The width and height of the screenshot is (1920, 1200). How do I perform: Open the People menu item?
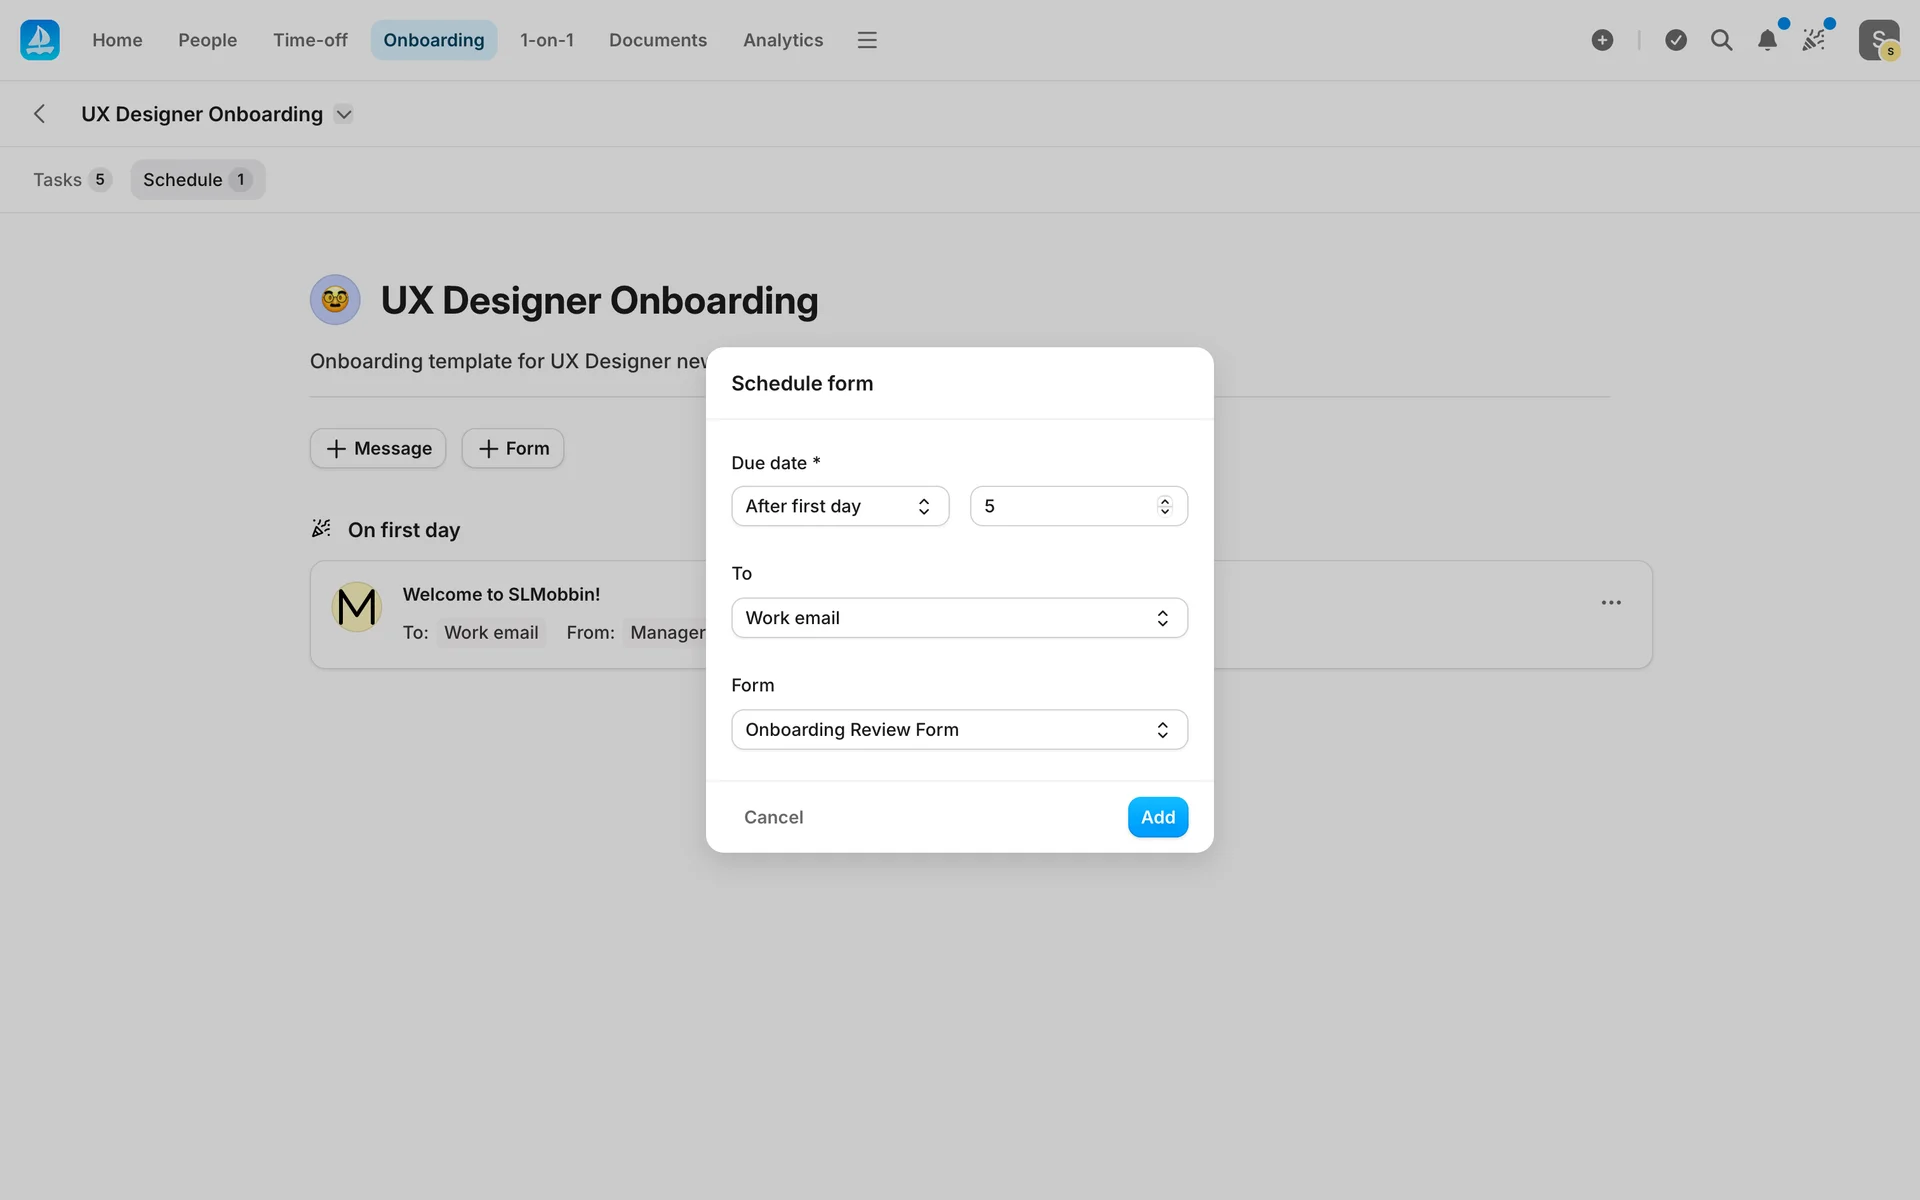coord(207,40)
